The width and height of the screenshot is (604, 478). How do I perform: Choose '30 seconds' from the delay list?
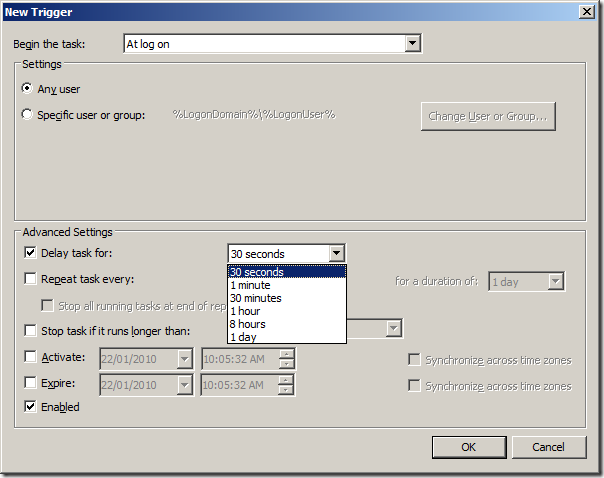(x=286, y=272)
